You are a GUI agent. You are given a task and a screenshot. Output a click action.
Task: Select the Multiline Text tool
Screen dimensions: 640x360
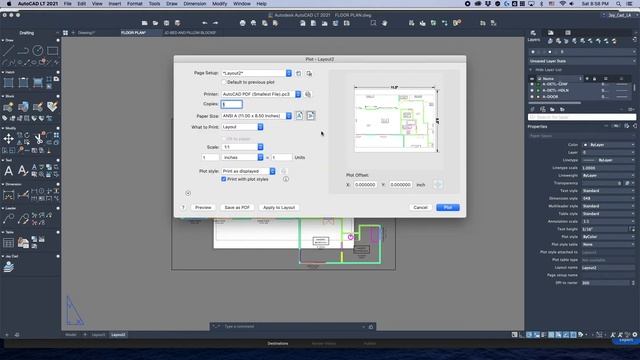pyautogui.click(x=9, y=171)
